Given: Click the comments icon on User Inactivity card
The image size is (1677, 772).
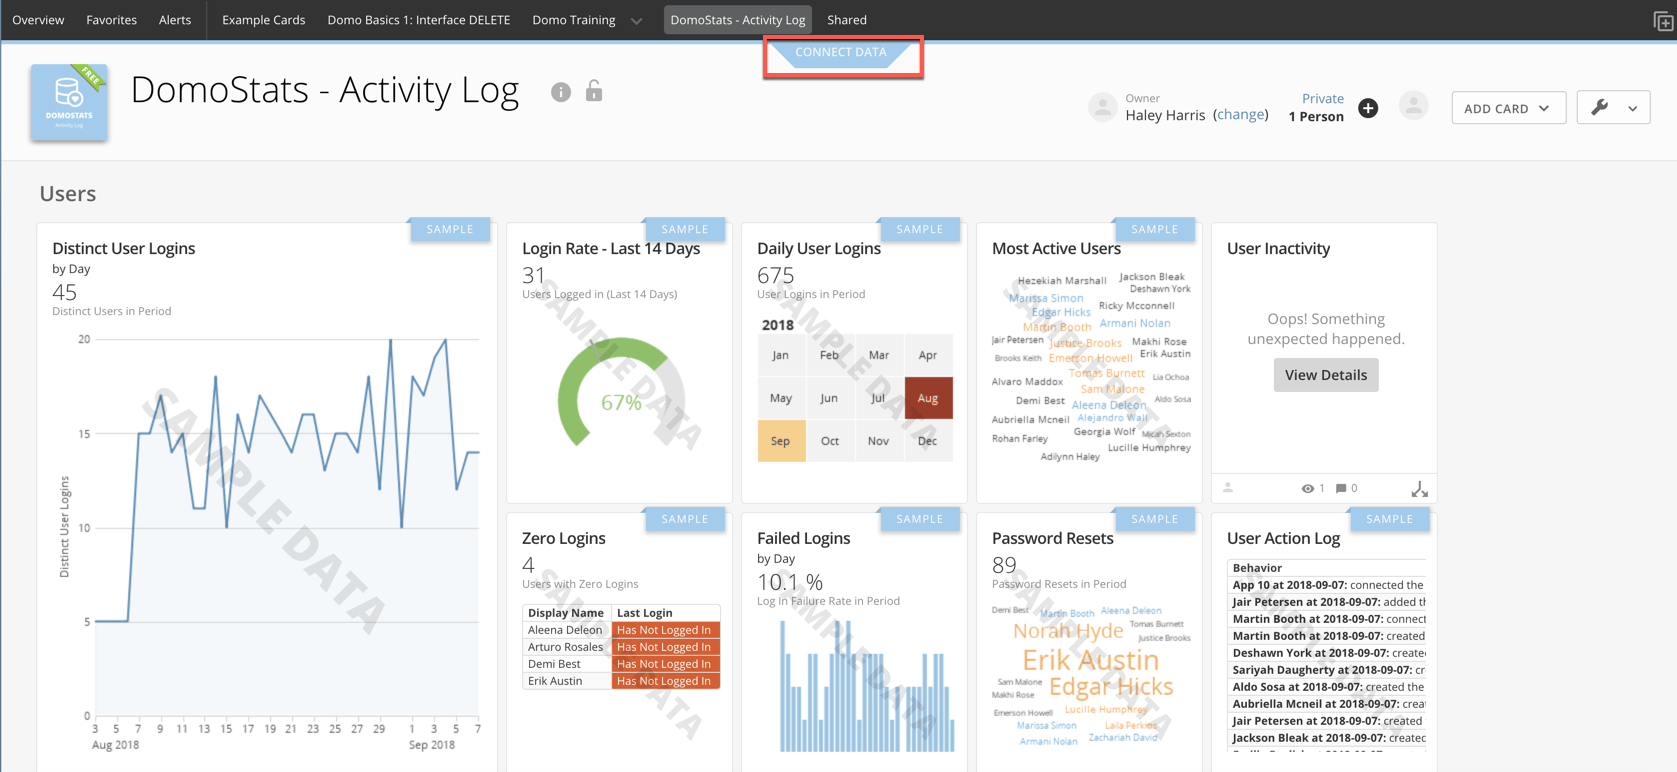Looking at the screenshot, I should [1341, 489].
